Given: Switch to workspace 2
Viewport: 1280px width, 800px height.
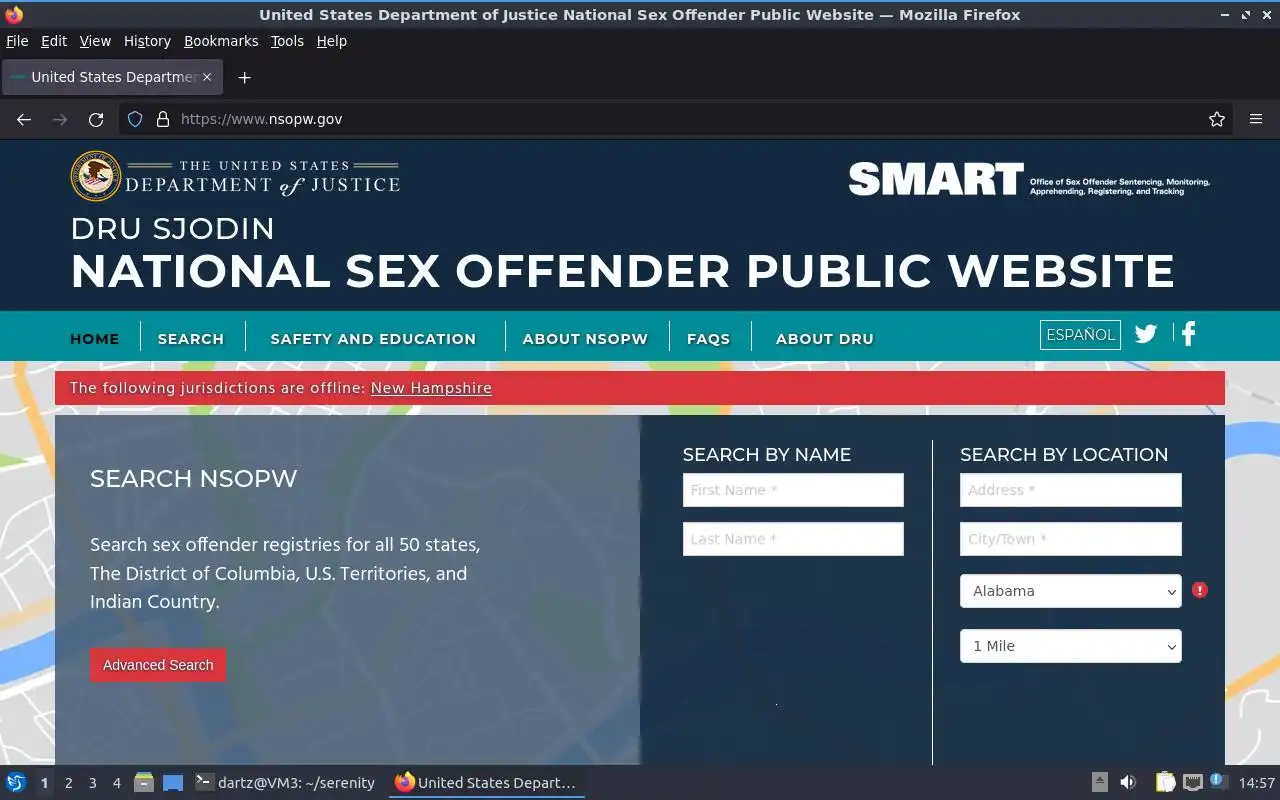Looking at the screenshot, I should click(68, 783).
